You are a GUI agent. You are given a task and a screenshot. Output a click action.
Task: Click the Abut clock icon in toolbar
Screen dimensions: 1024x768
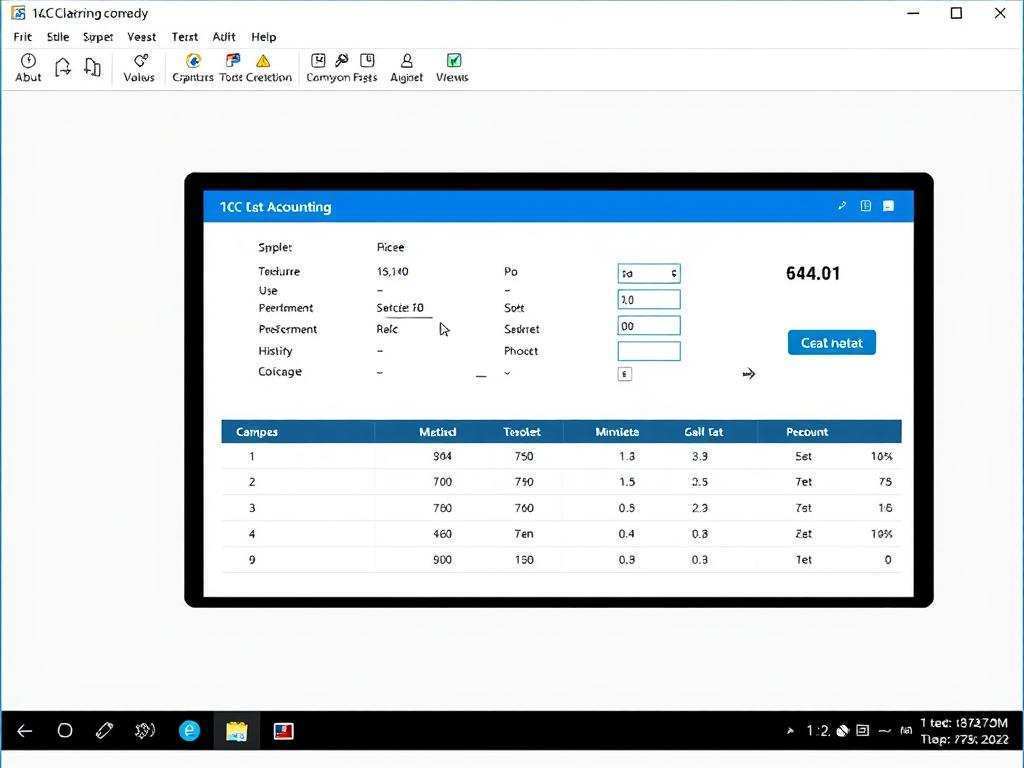click(x=28, y=62)
